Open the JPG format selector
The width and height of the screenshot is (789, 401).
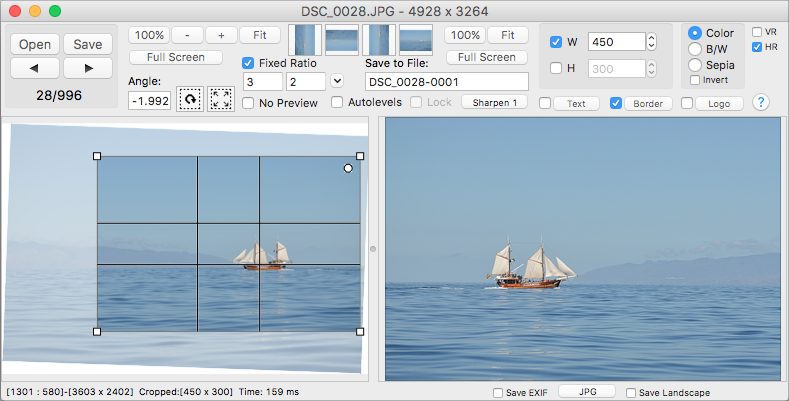click(587, 391)
